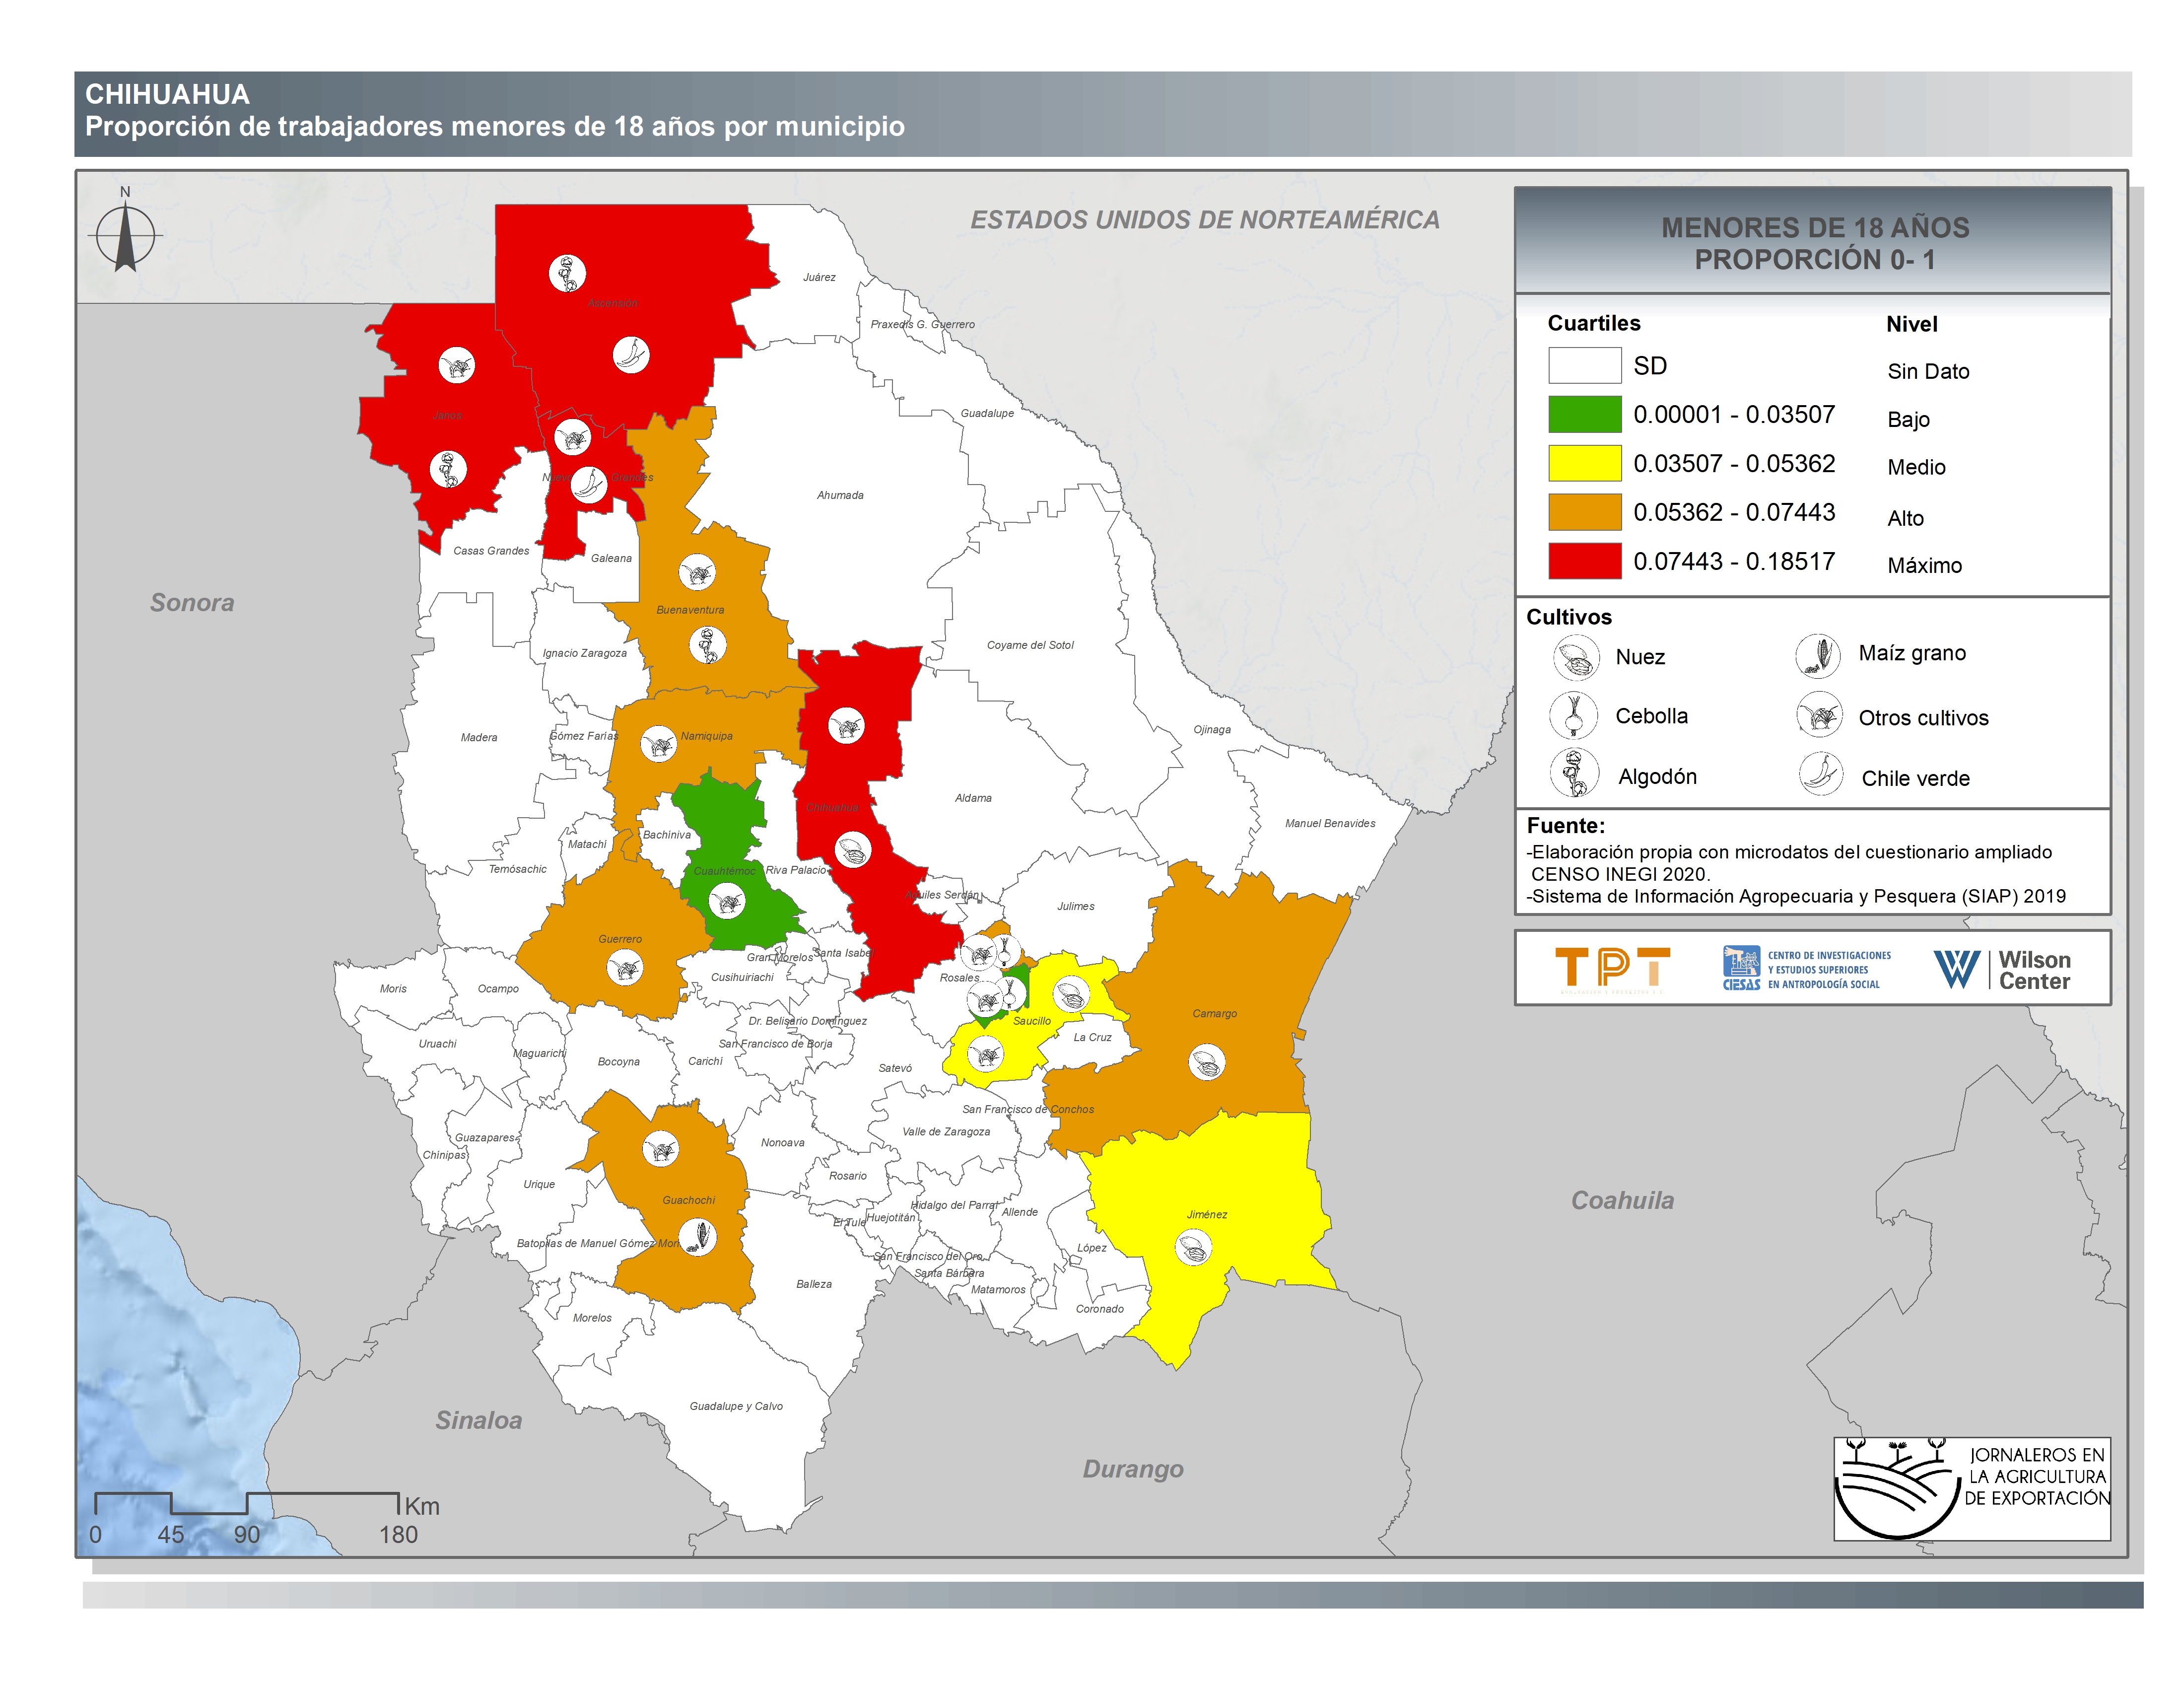Click the chile icon in Ascensión municipality
The image size is (2184, 1688).
point(630,354)
